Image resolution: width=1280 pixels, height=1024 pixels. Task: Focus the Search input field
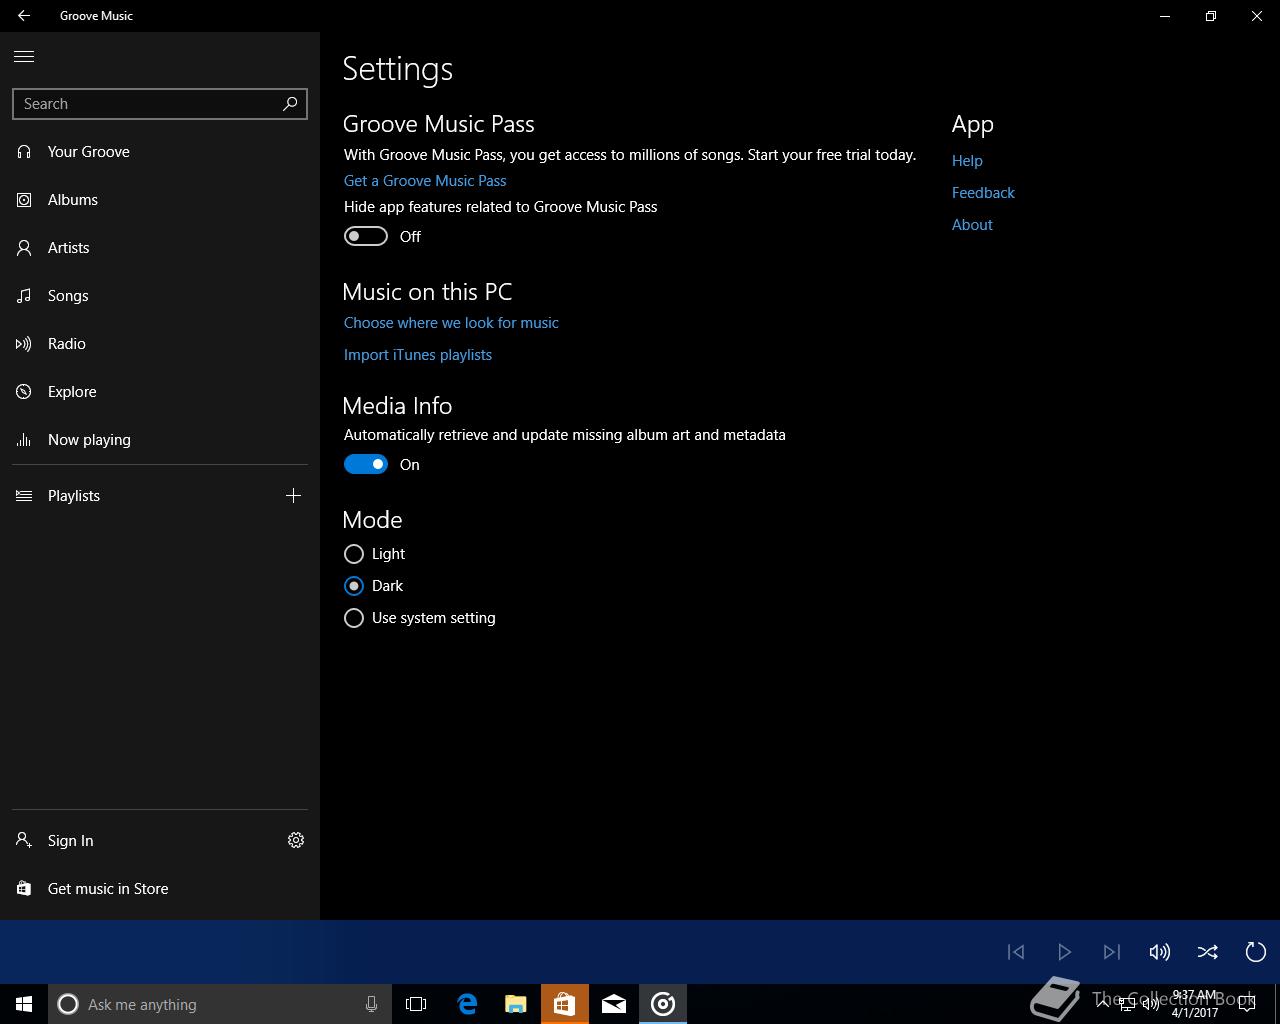coord(160,104)
